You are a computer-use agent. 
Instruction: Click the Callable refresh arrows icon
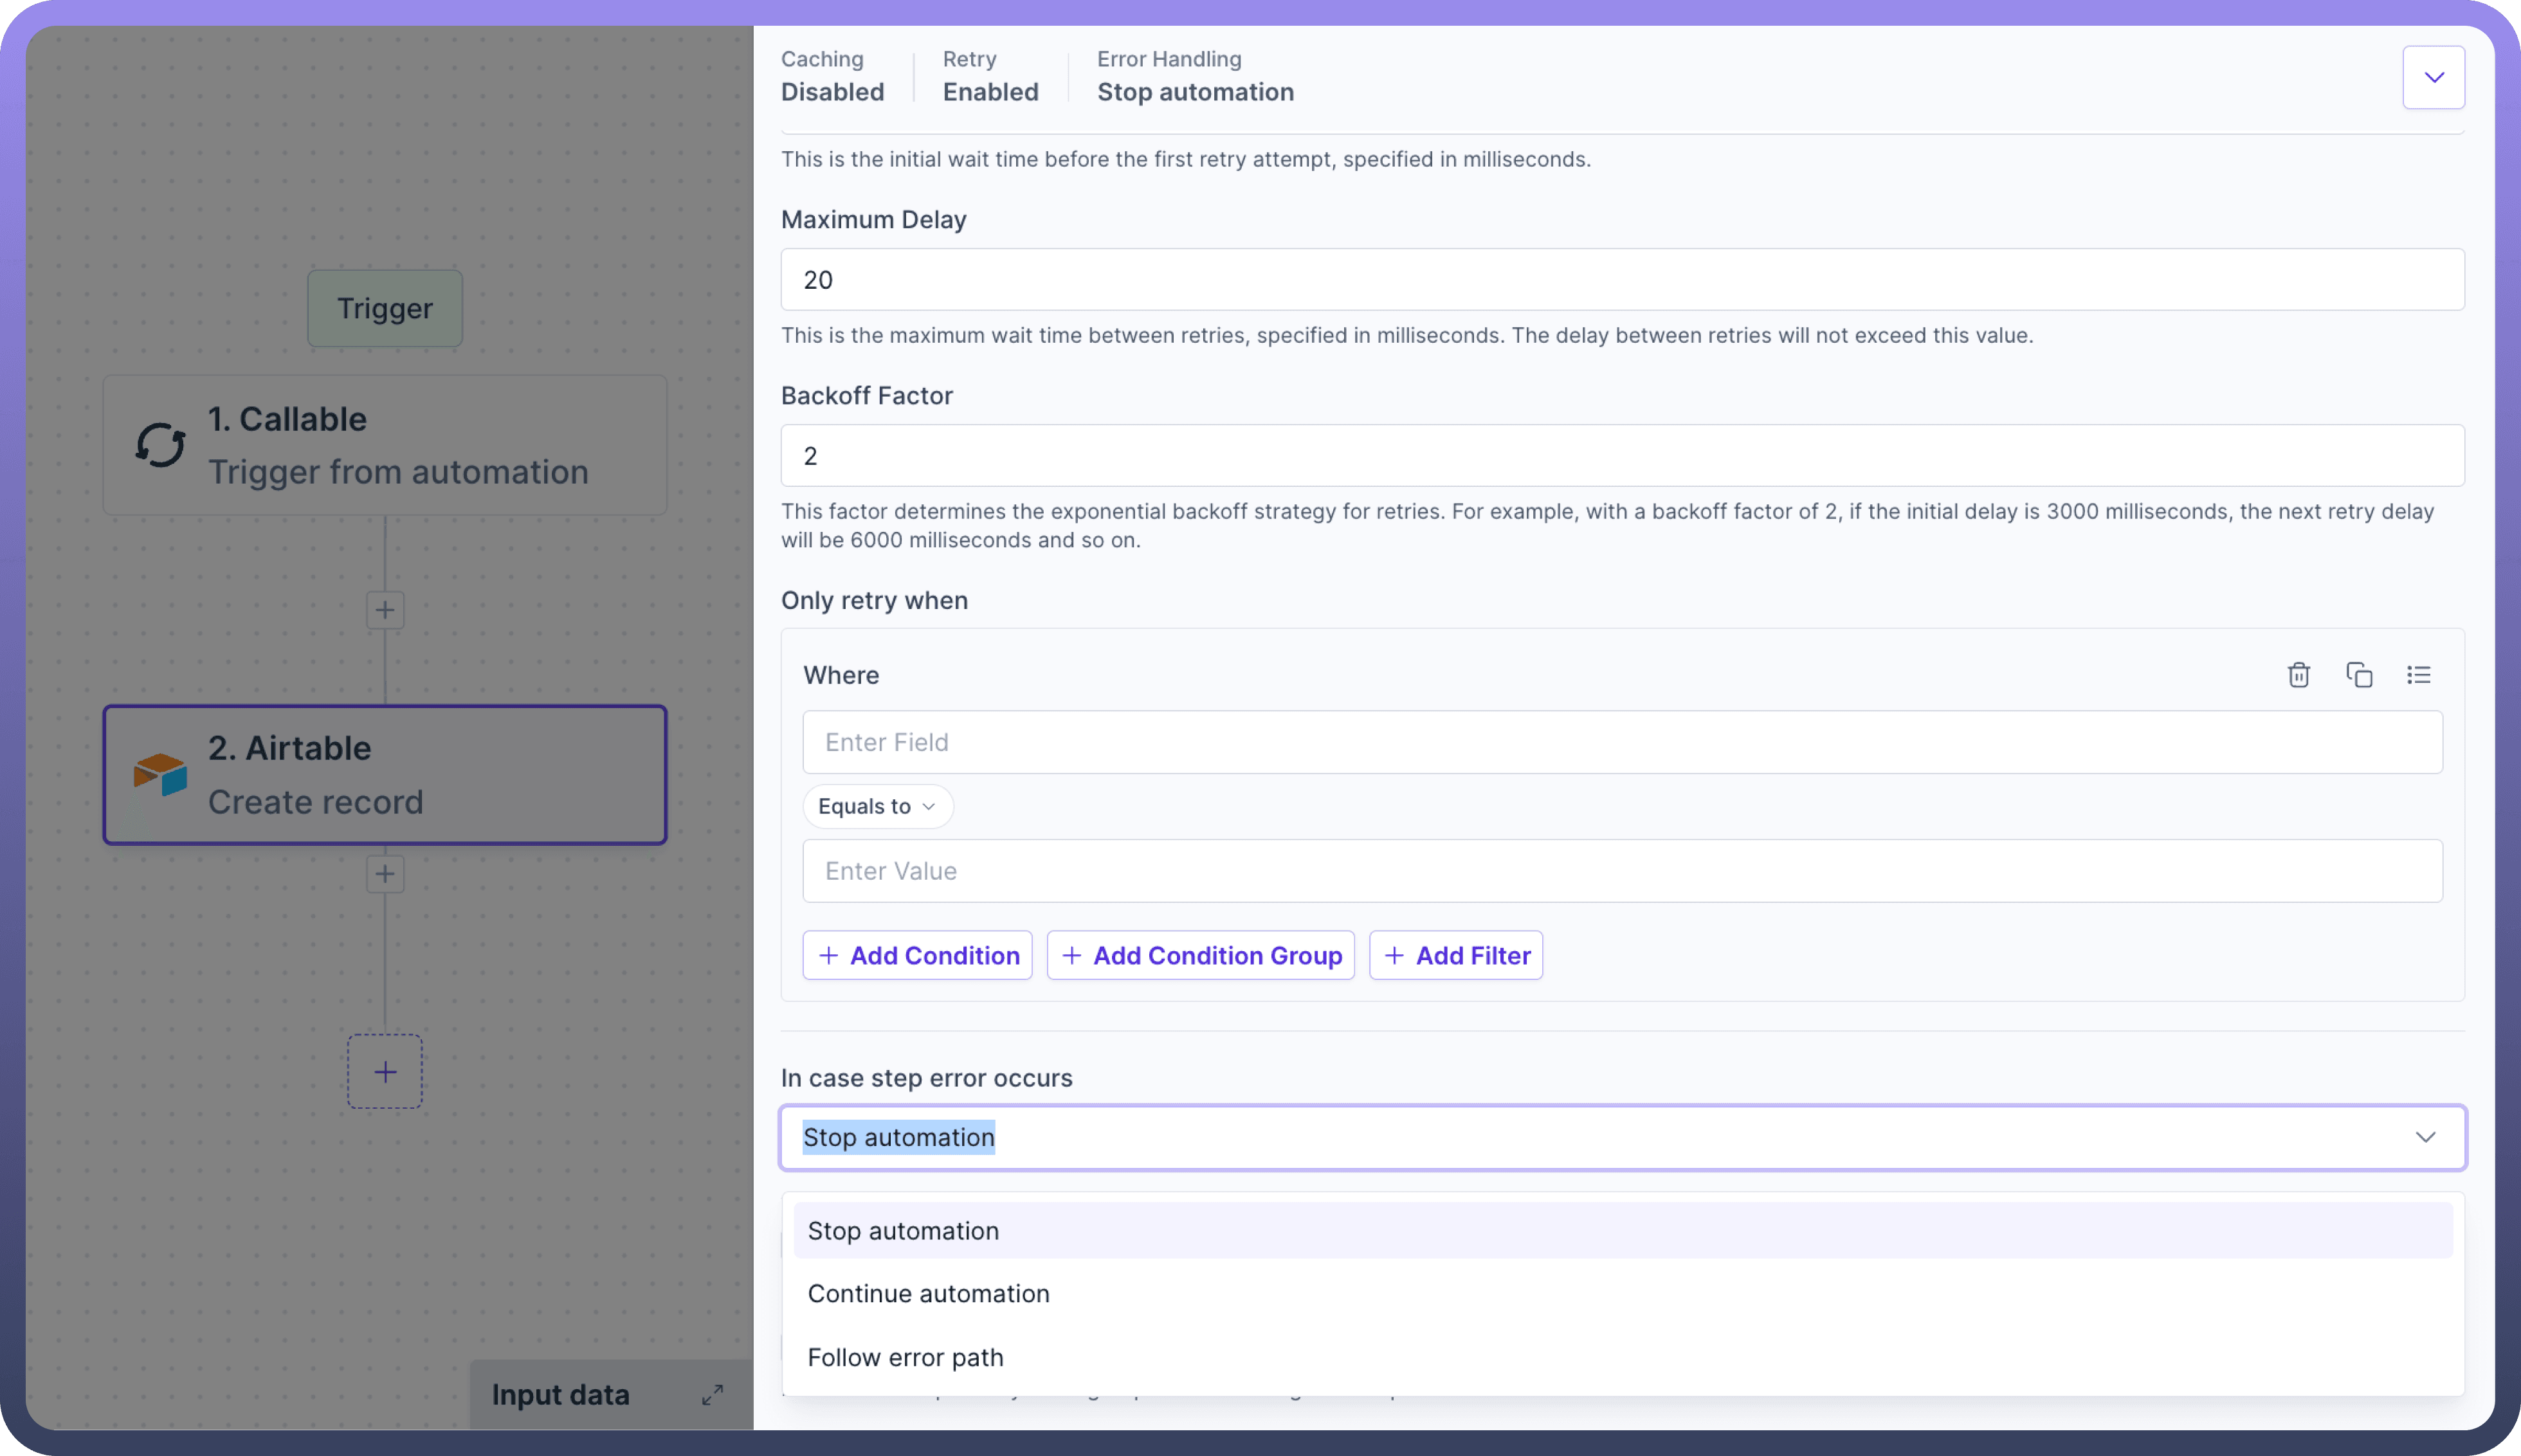click(160, 445)
